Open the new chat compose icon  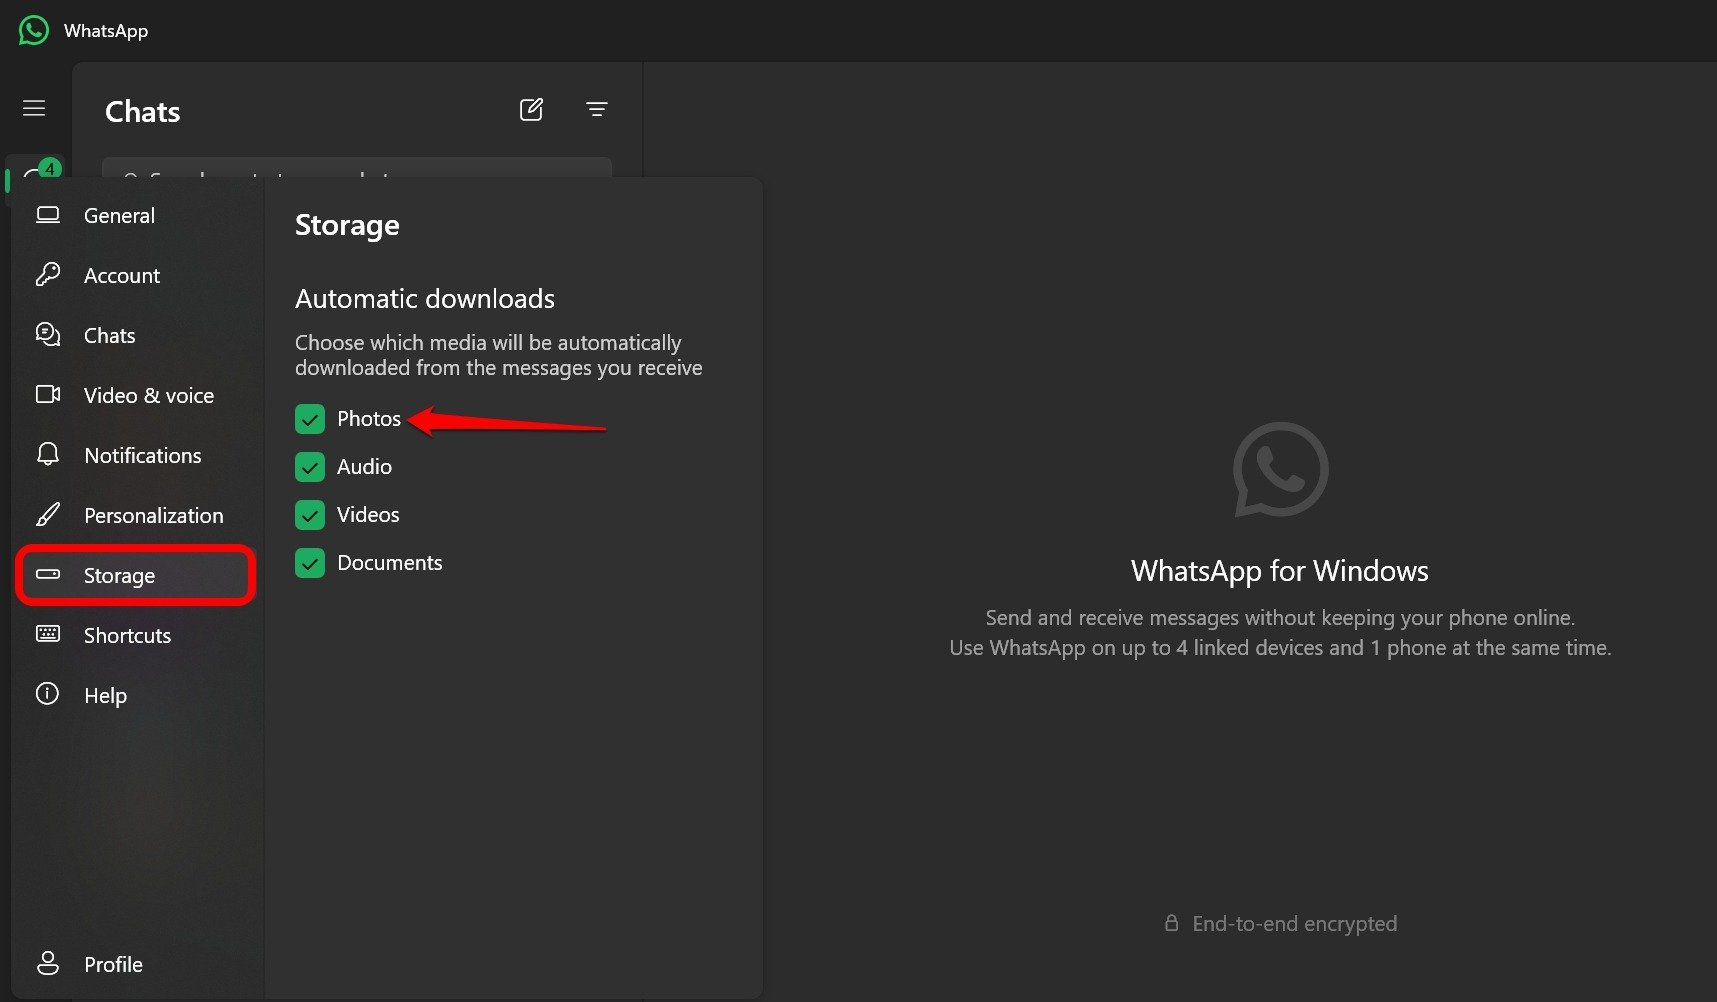point(531,109)
